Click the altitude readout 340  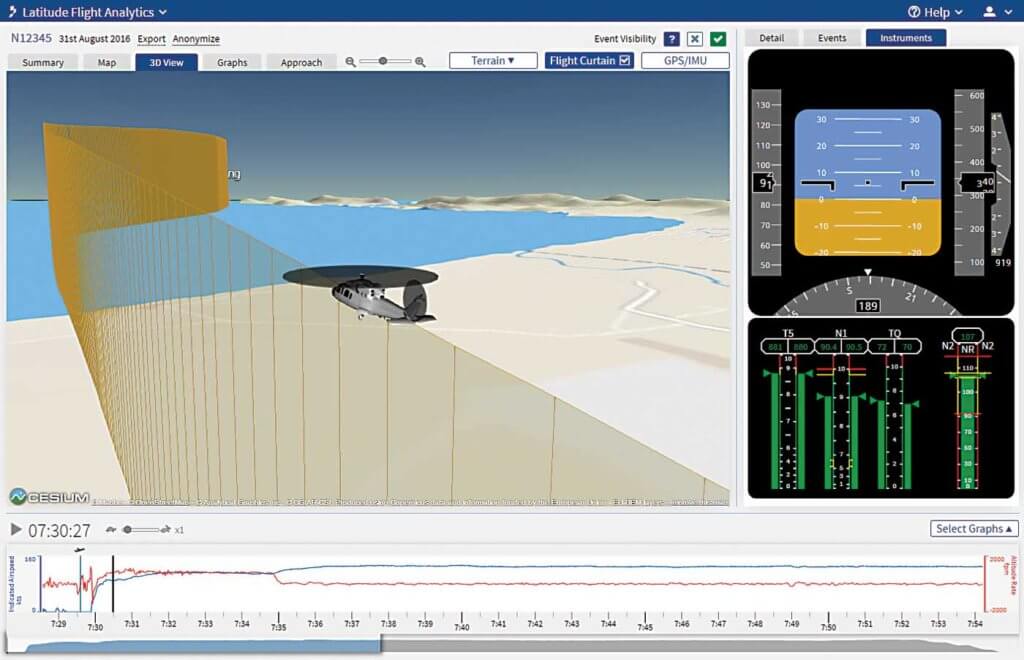tap(978, 183)
